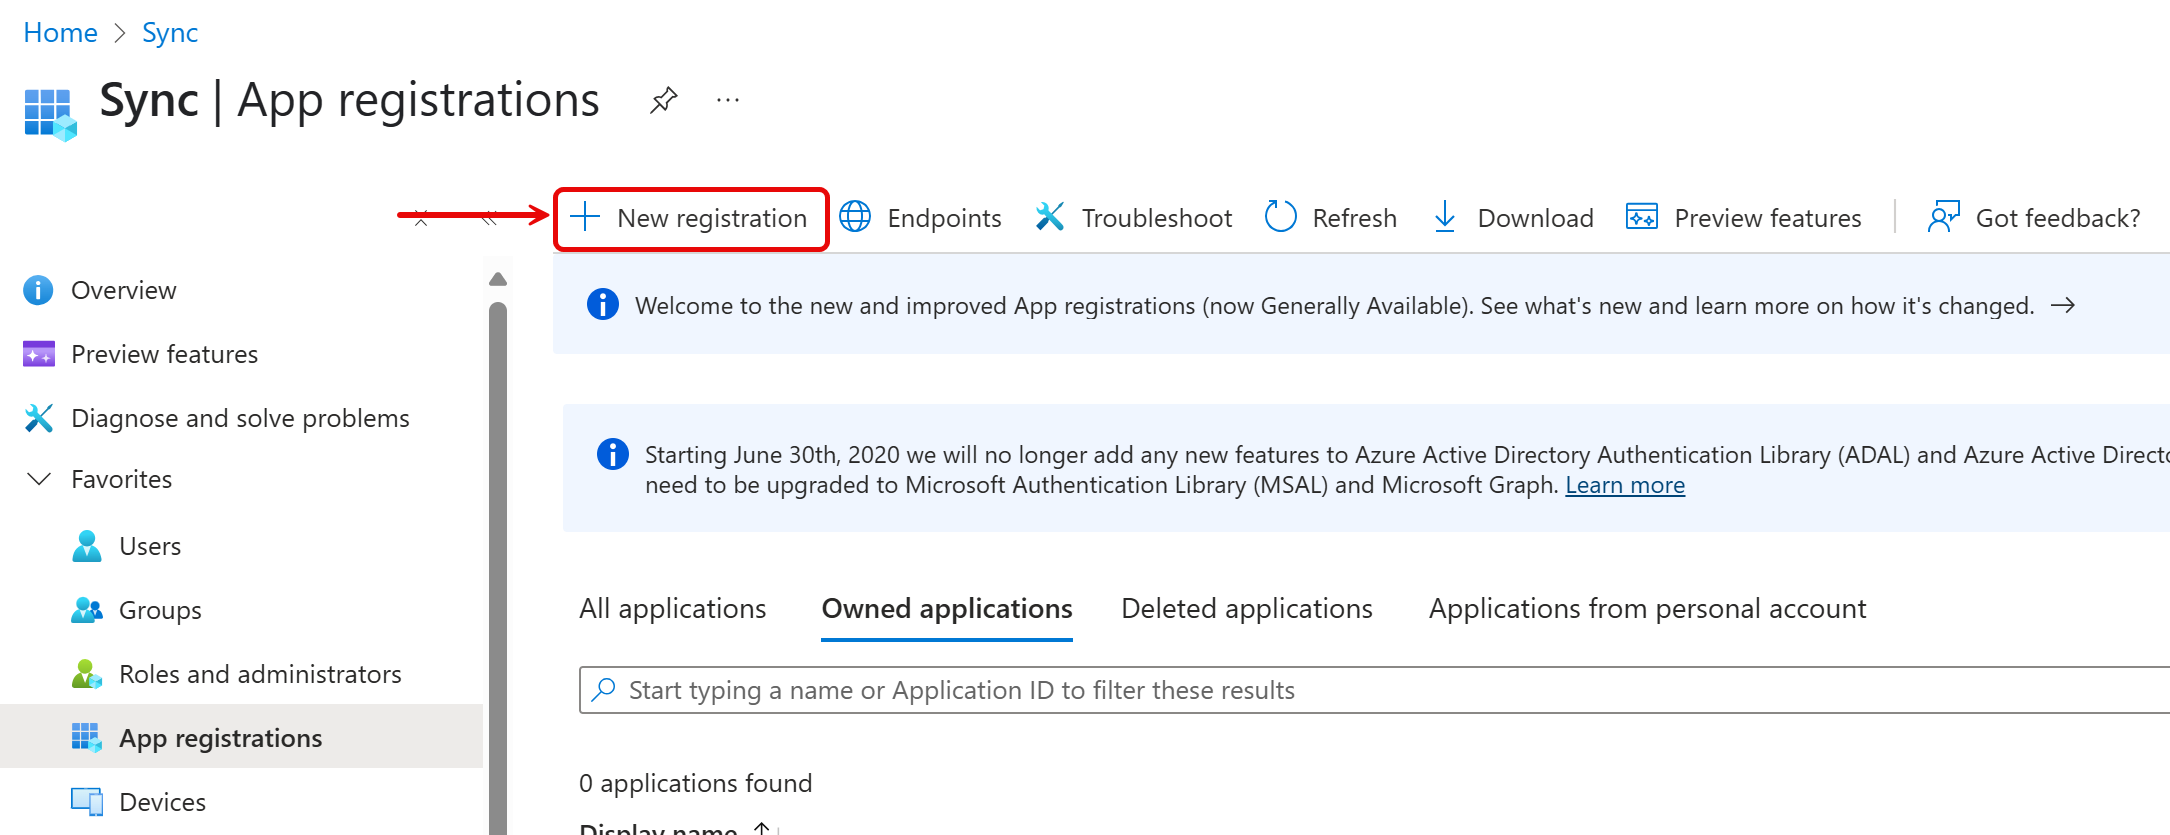
Task: Click the Learn more link
Action: (1624, 485)
